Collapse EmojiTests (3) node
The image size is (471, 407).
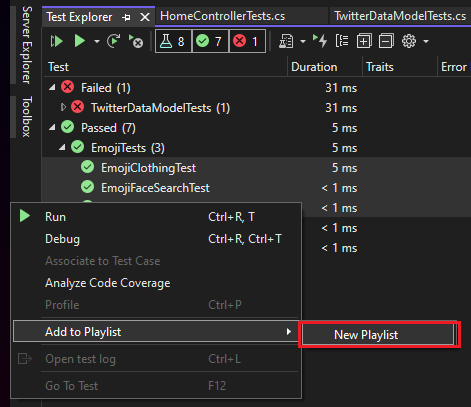click(62, 148)
